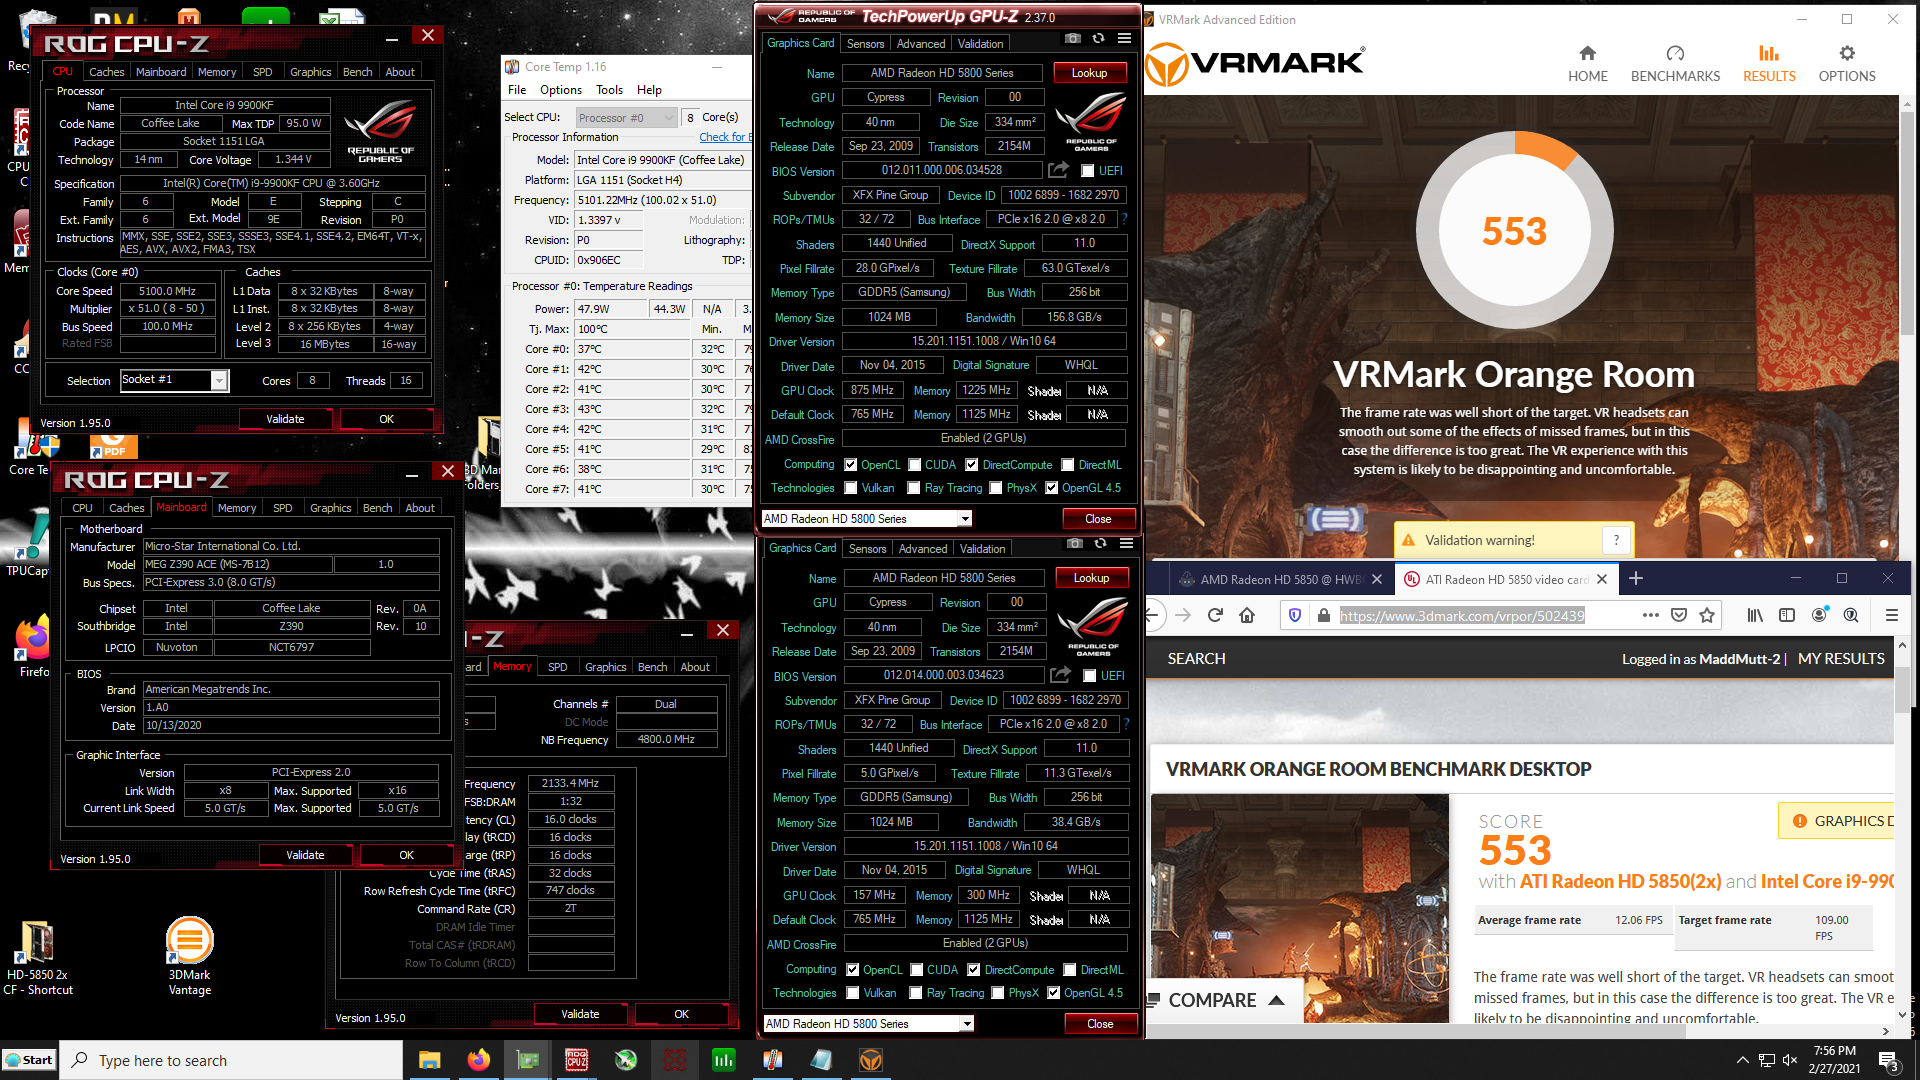The image size is (1920, 1080).
Task: Select the SPD tab in Mainboard CPU-Z window
Action: click(x=283, y=508)
